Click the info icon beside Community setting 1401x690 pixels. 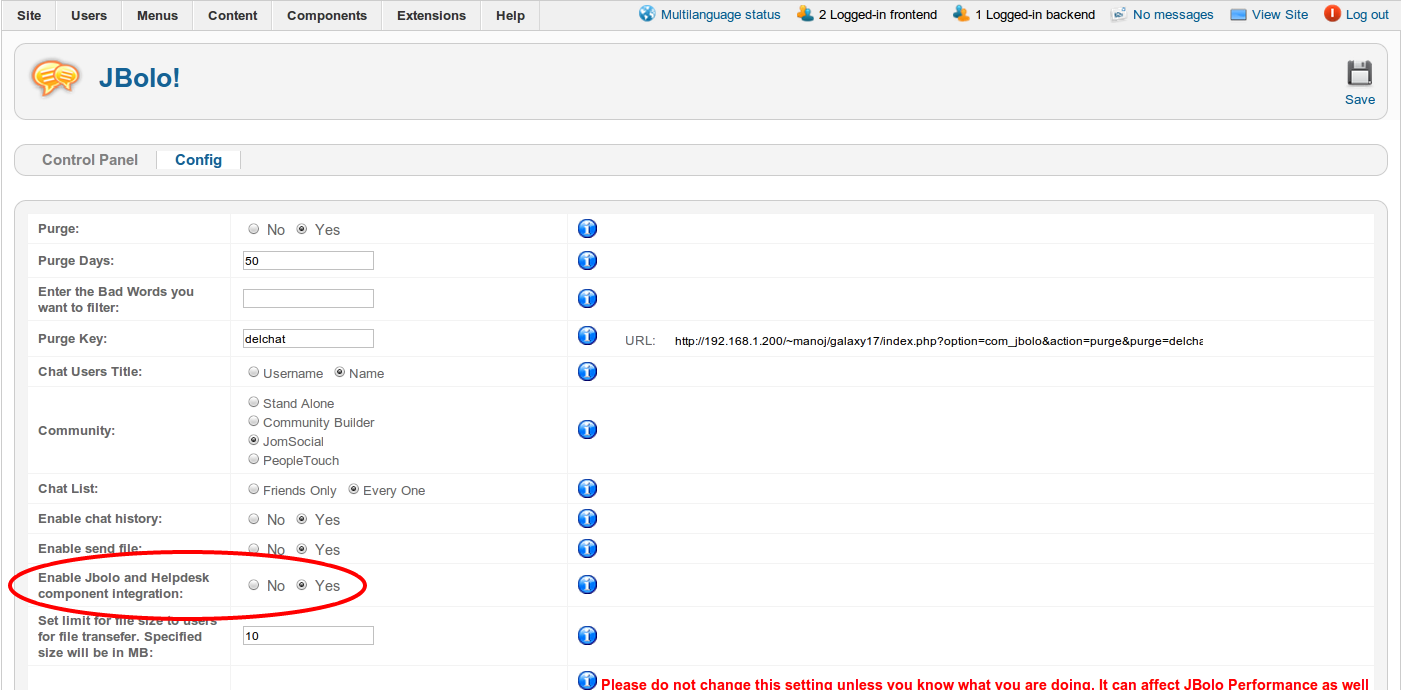(587, 430)
